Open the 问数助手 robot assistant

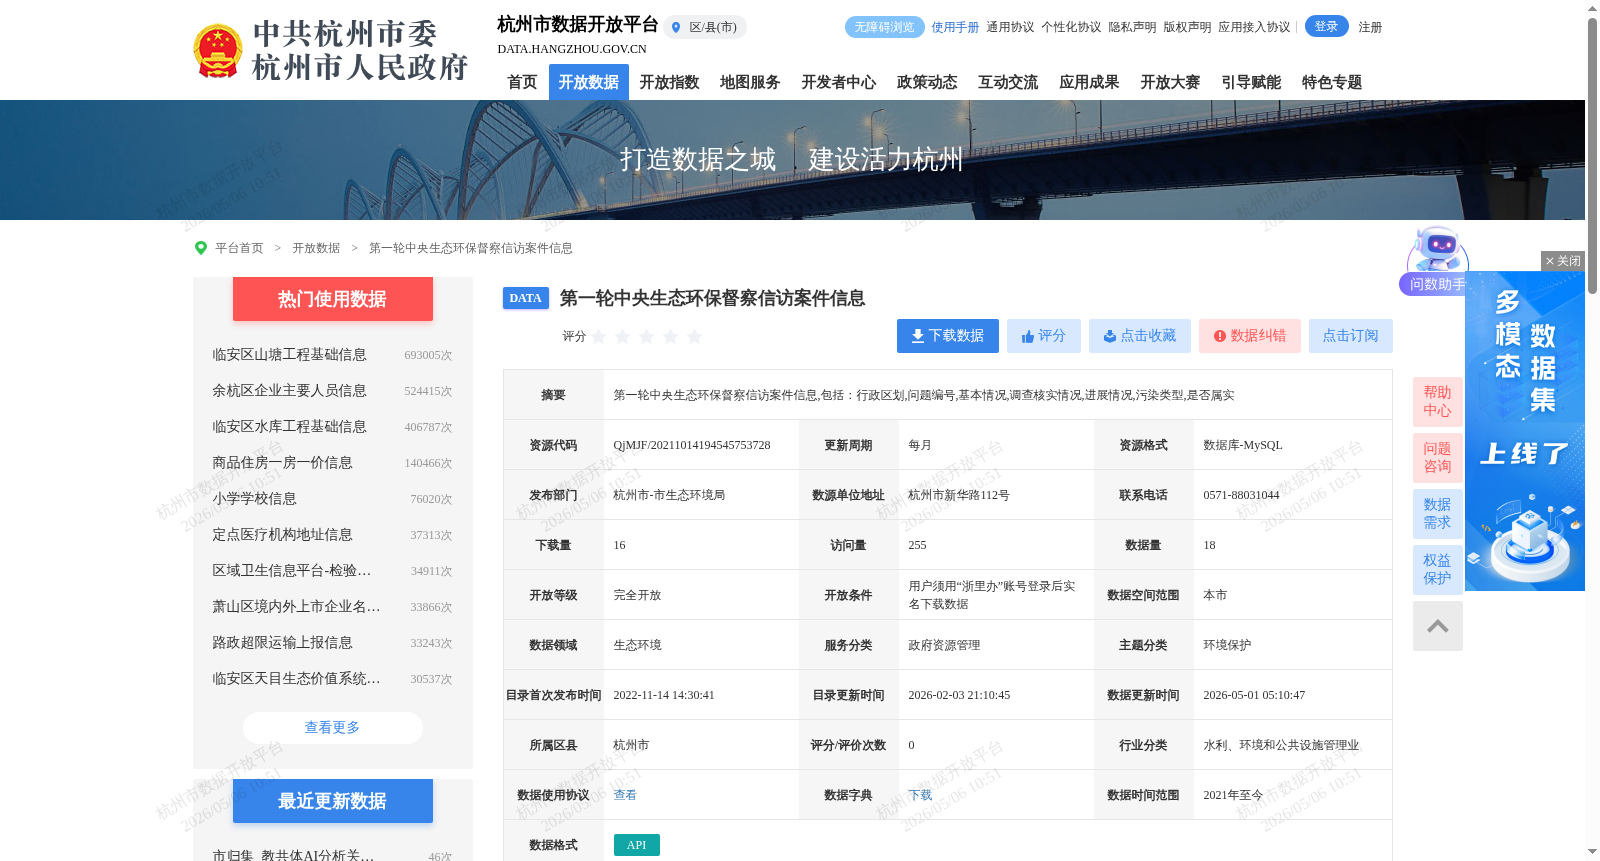click(1436, 262)
